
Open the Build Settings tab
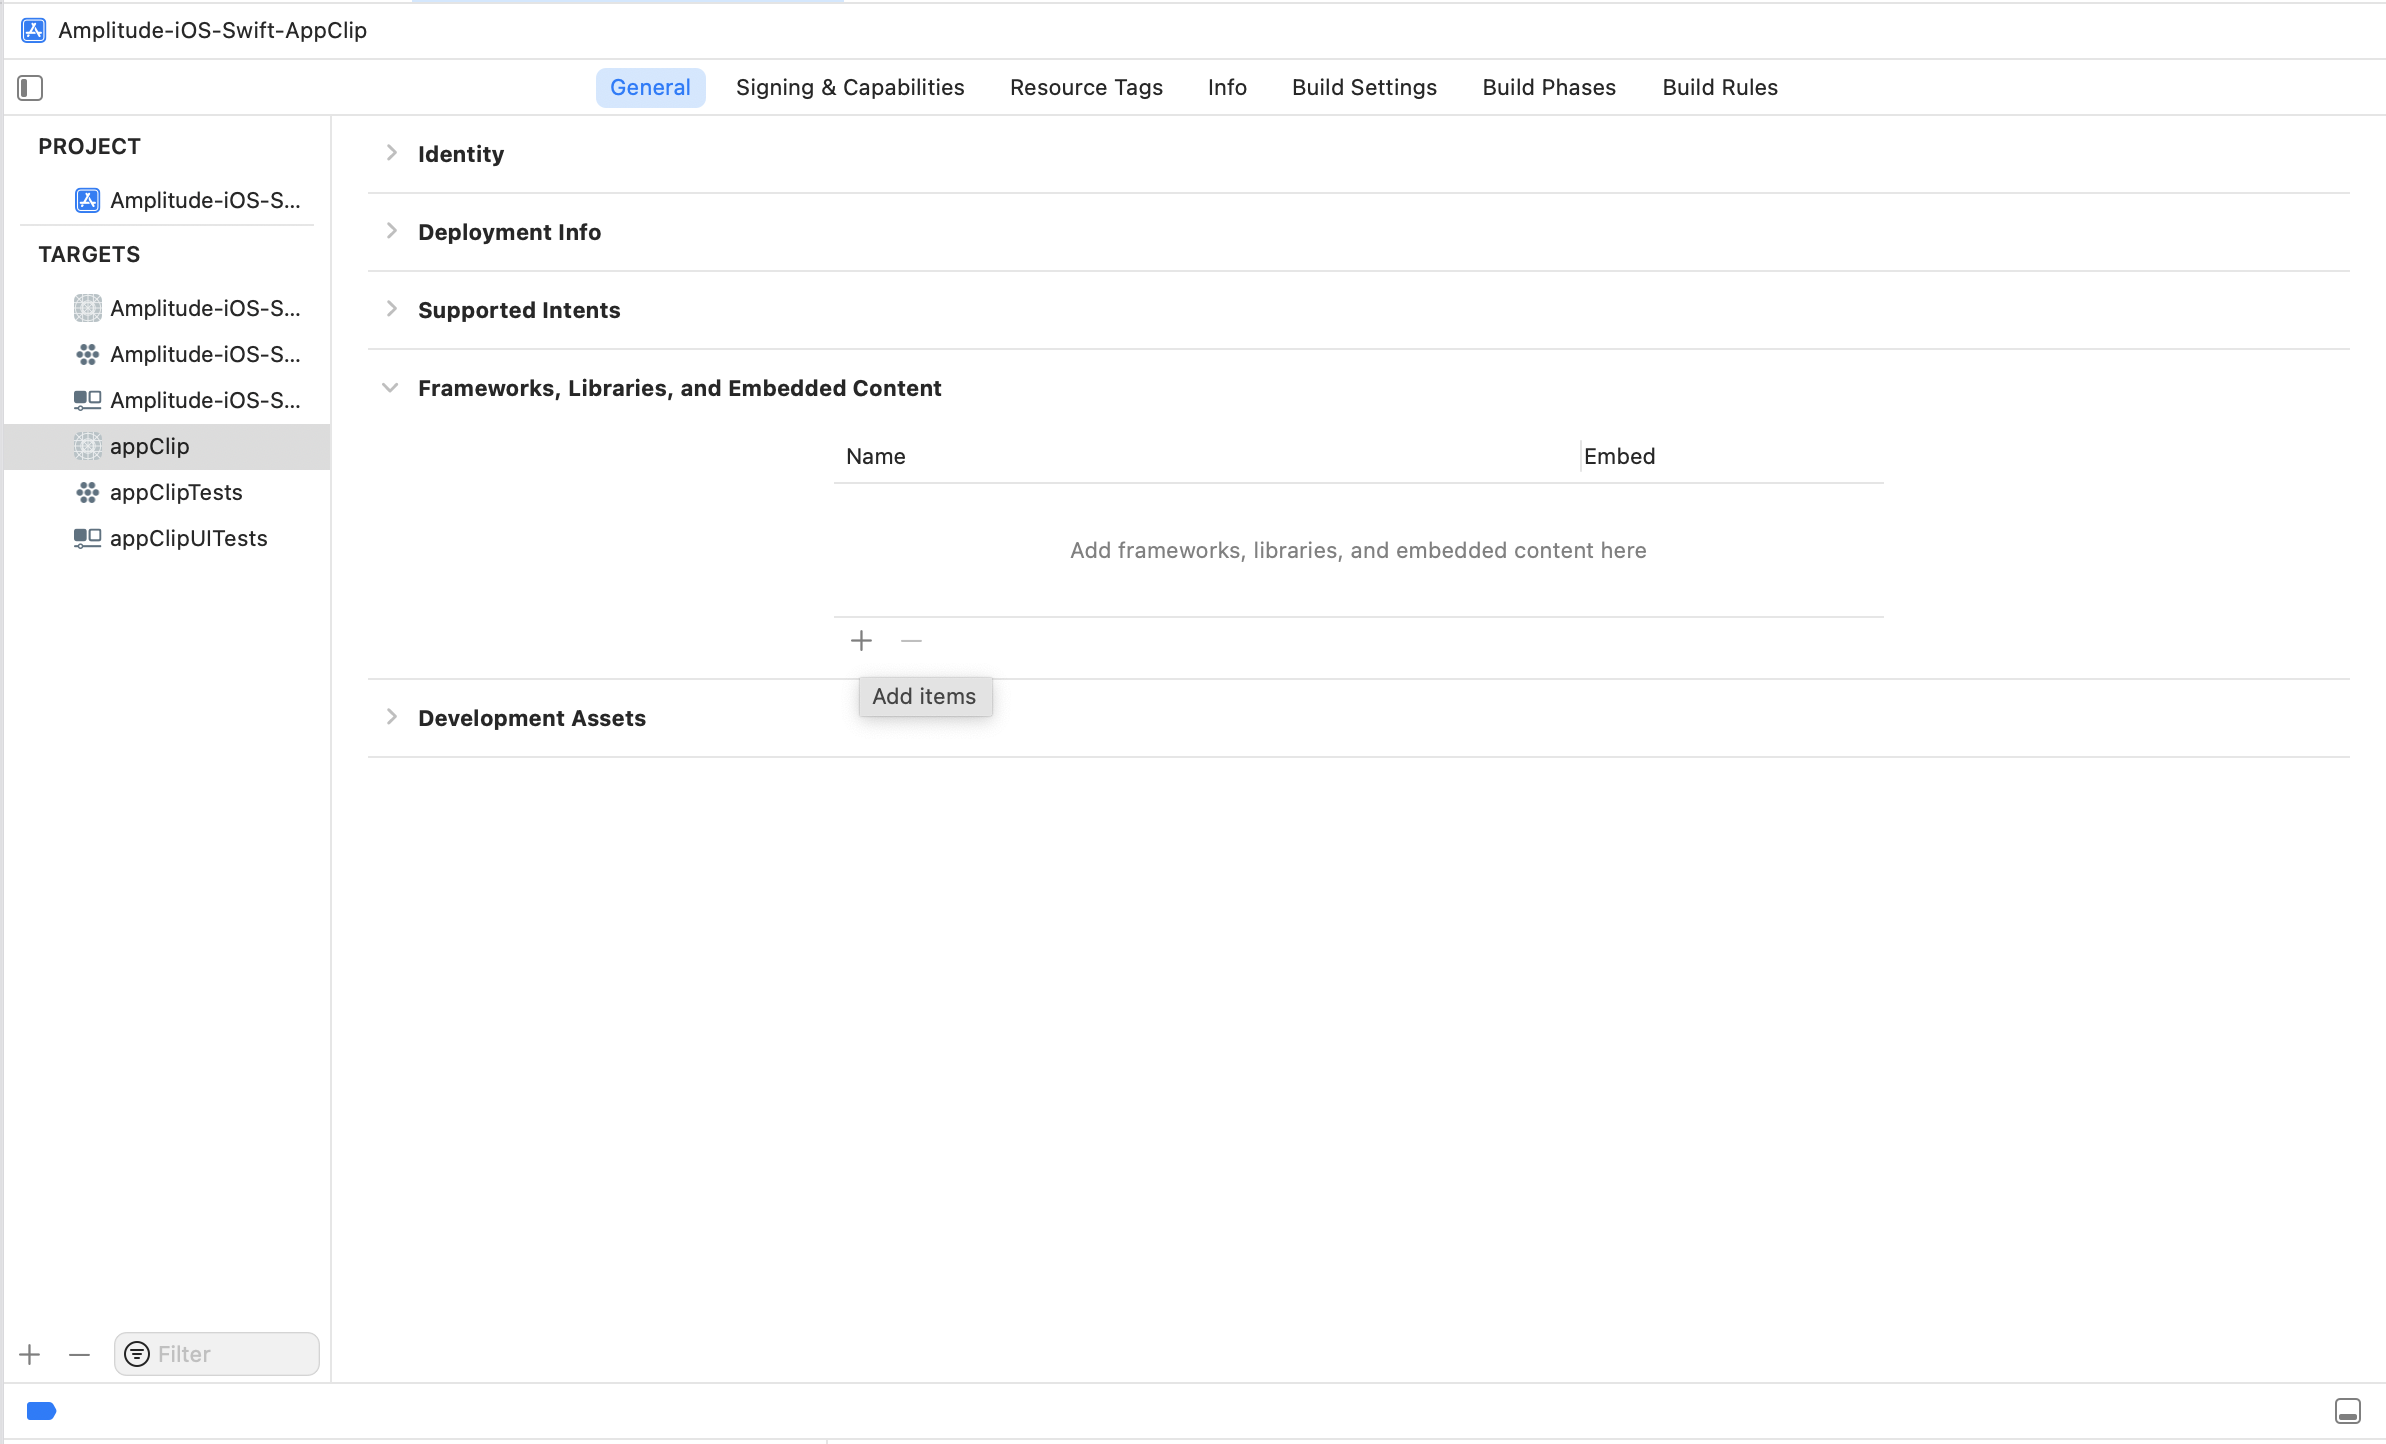coord(1364,88)
